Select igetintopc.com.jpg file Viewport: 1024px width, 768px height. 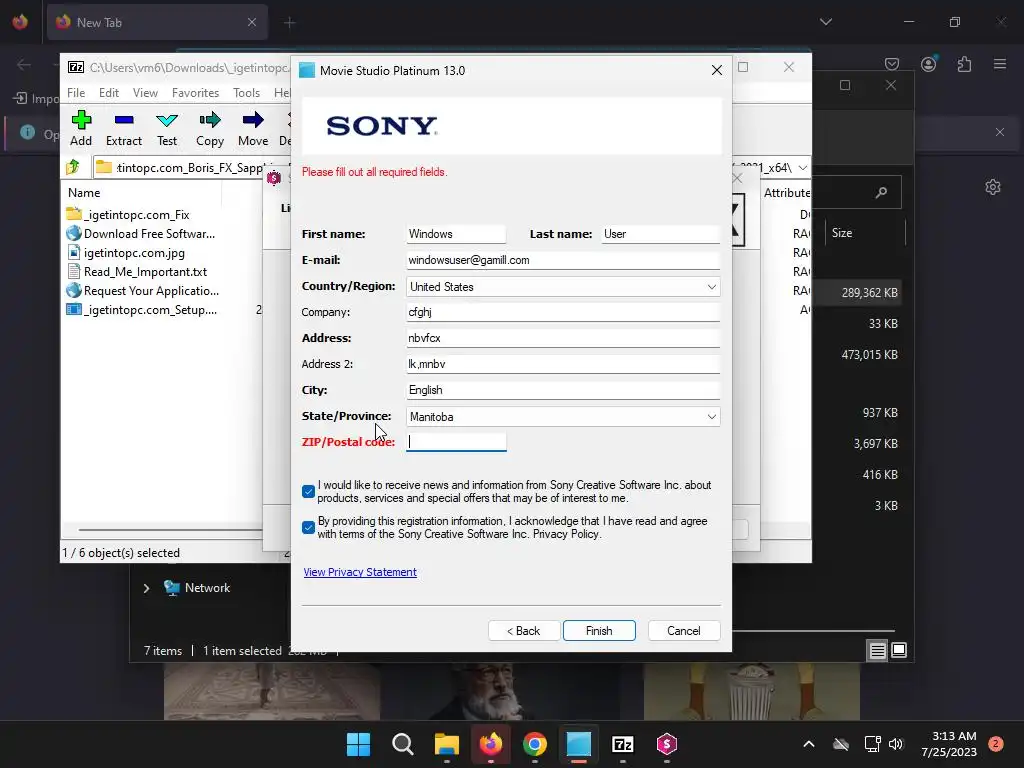point(125,253)
